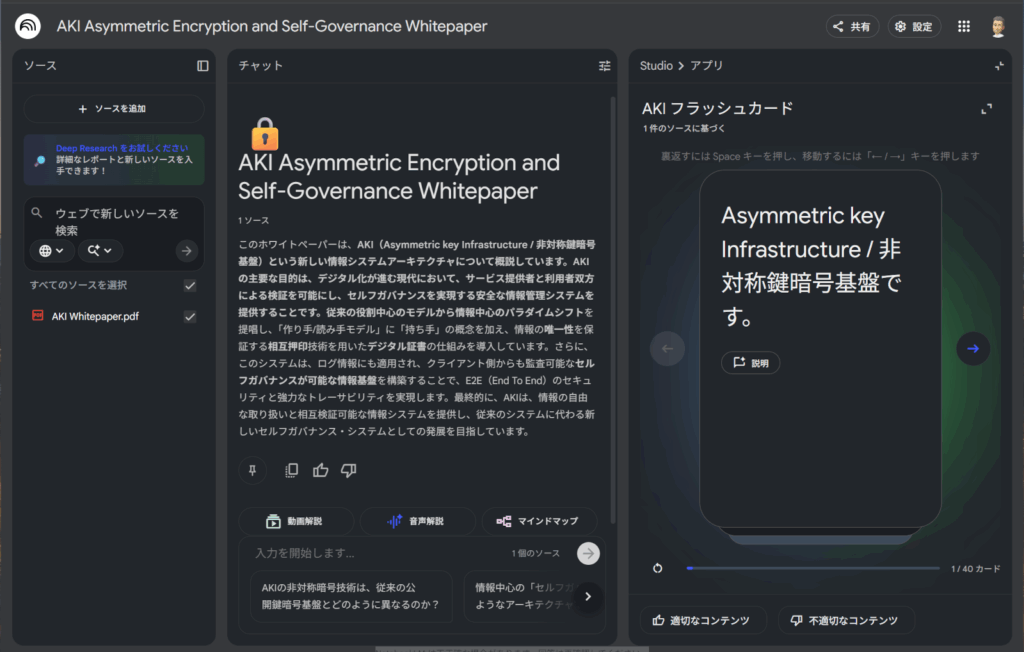Open the web source type dropdown
The width and height of the screenshot is (1024, 652).
click(x=51, y=251)
